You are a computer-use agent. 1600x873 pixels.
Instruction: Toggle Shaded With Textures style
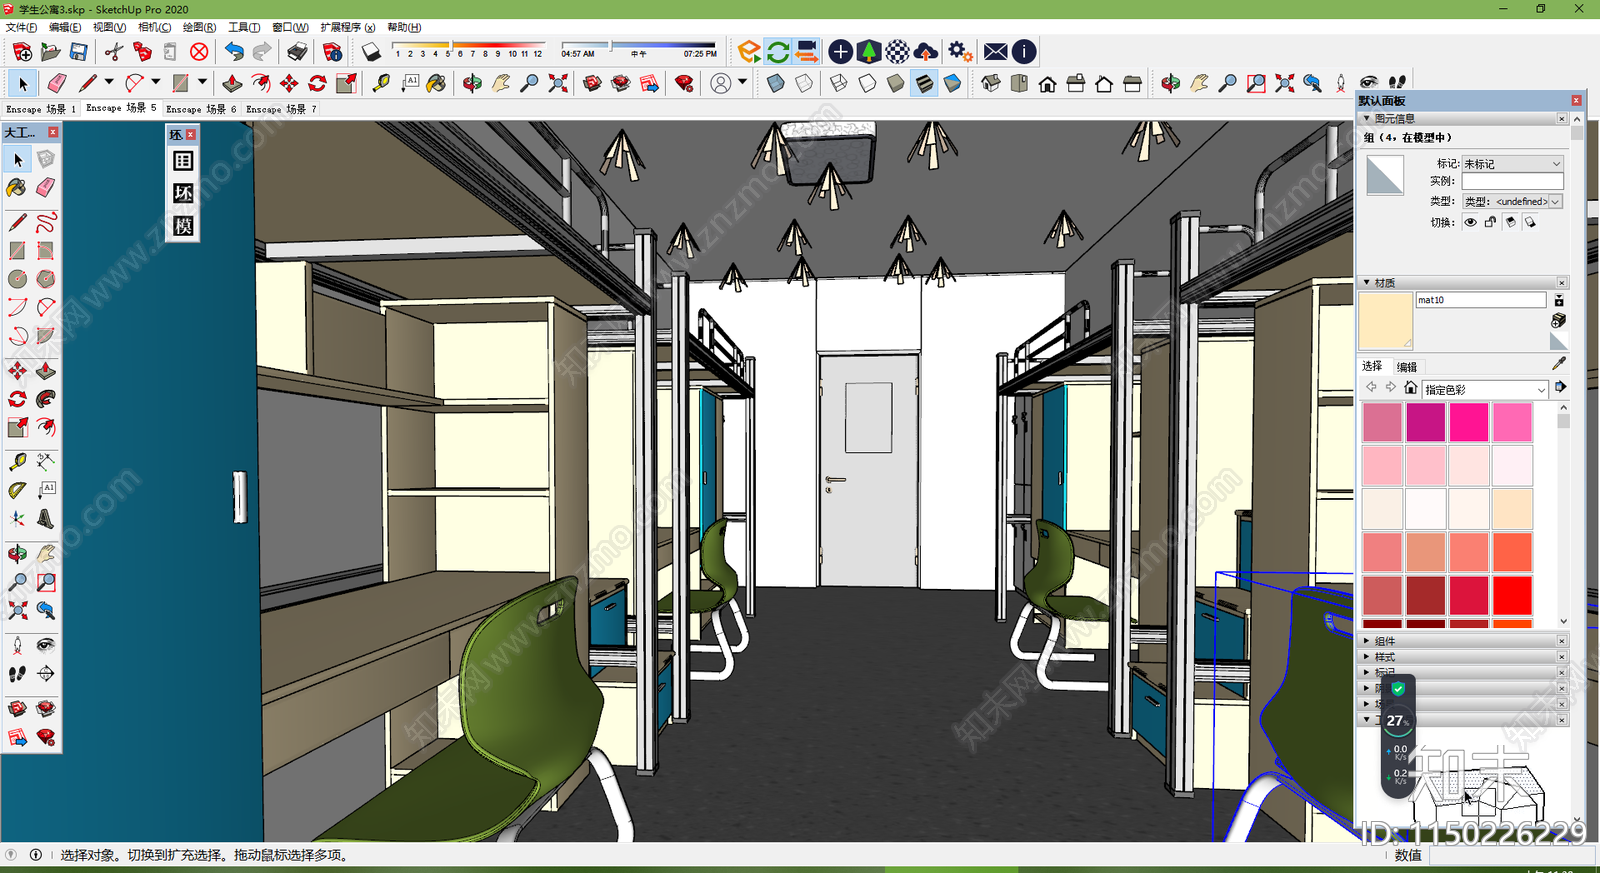[x=924, y=83]
